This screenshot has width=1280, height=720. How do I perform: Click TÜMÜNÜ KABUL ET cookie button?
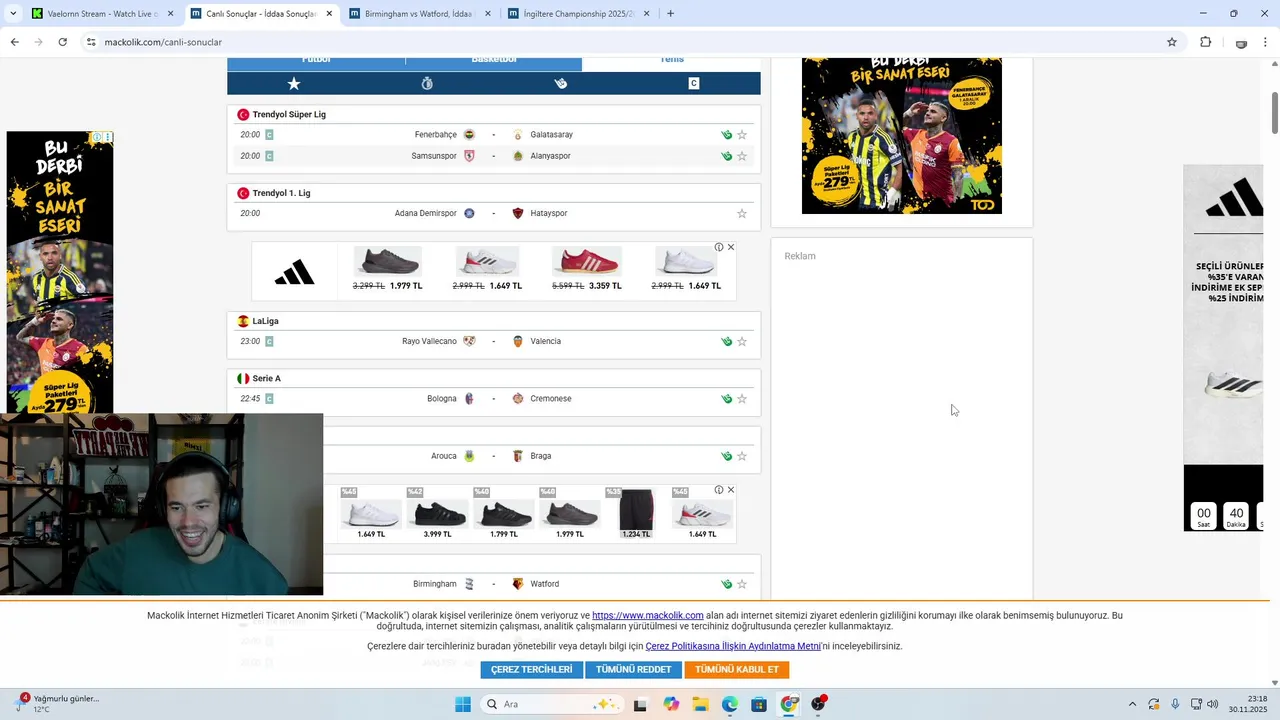(x=737, y=670)
